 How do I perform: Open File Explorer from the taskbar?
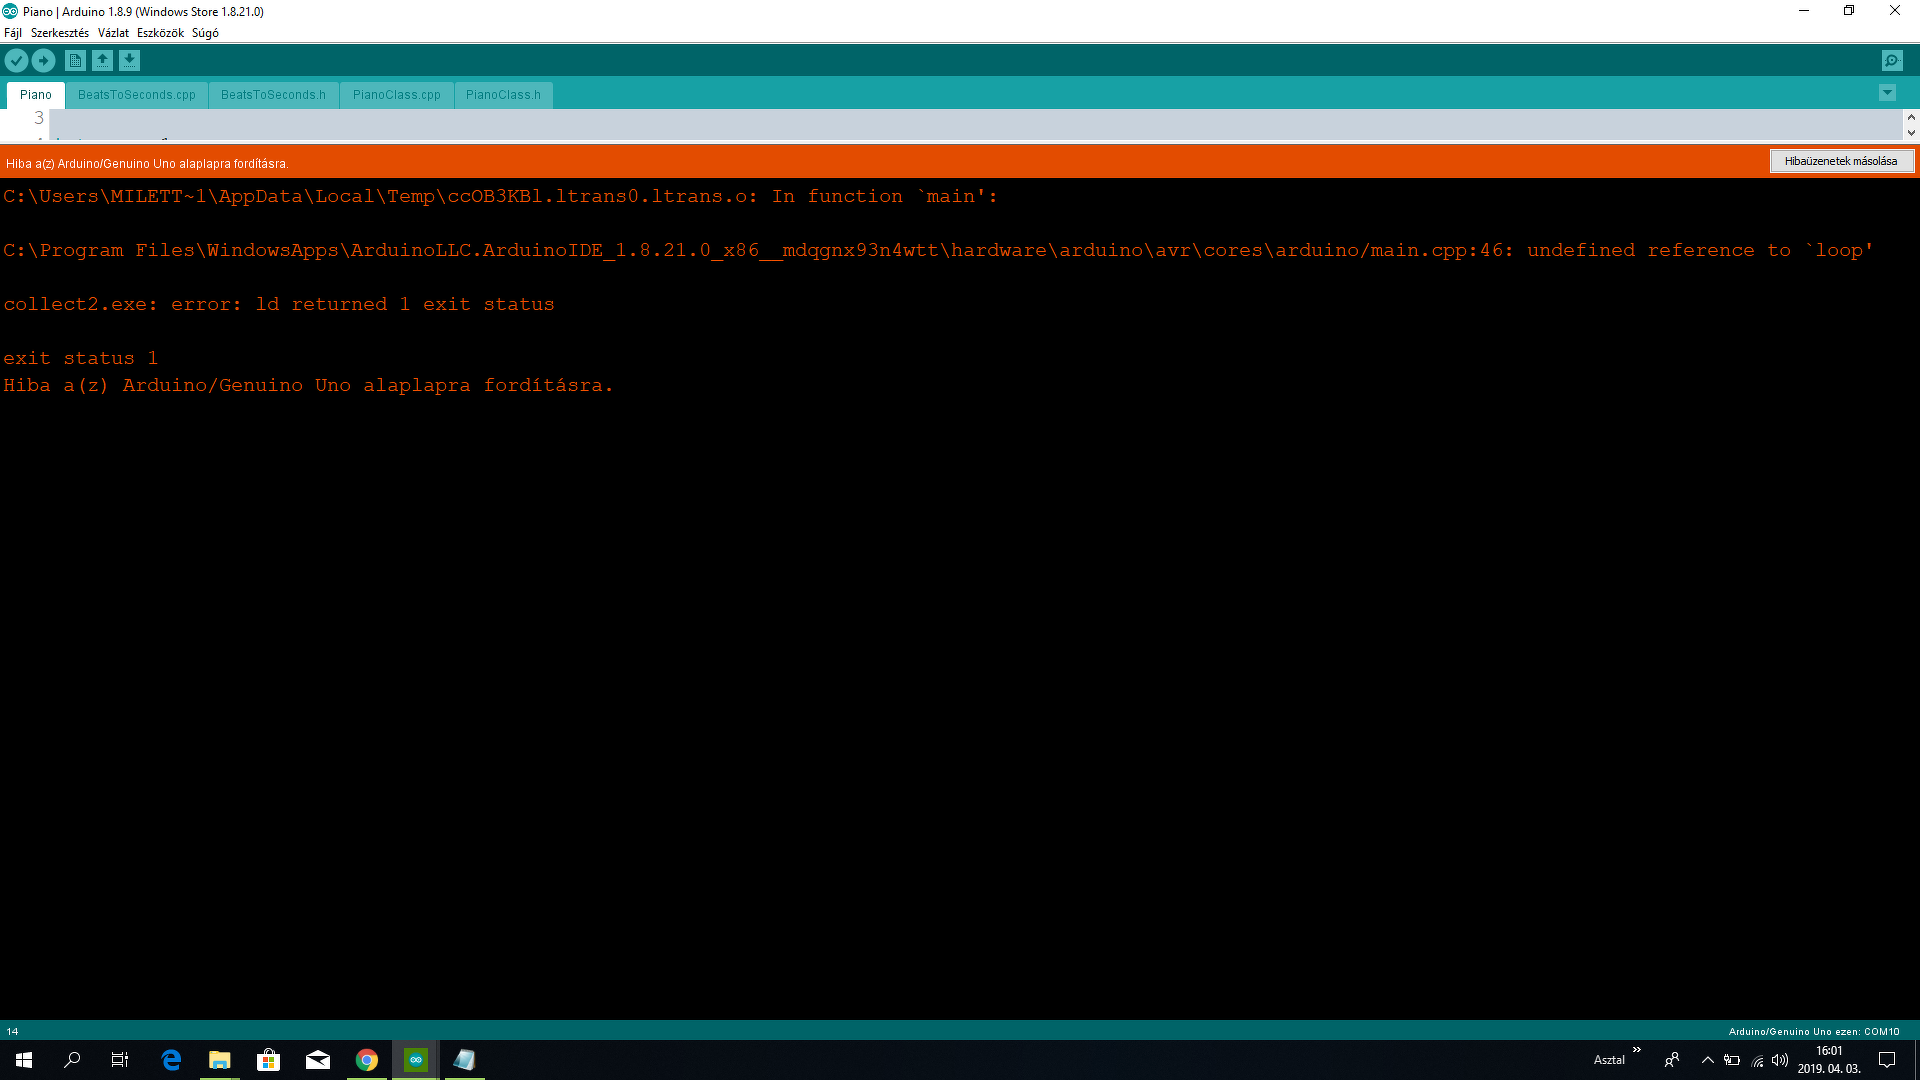tap(219, 1060)
